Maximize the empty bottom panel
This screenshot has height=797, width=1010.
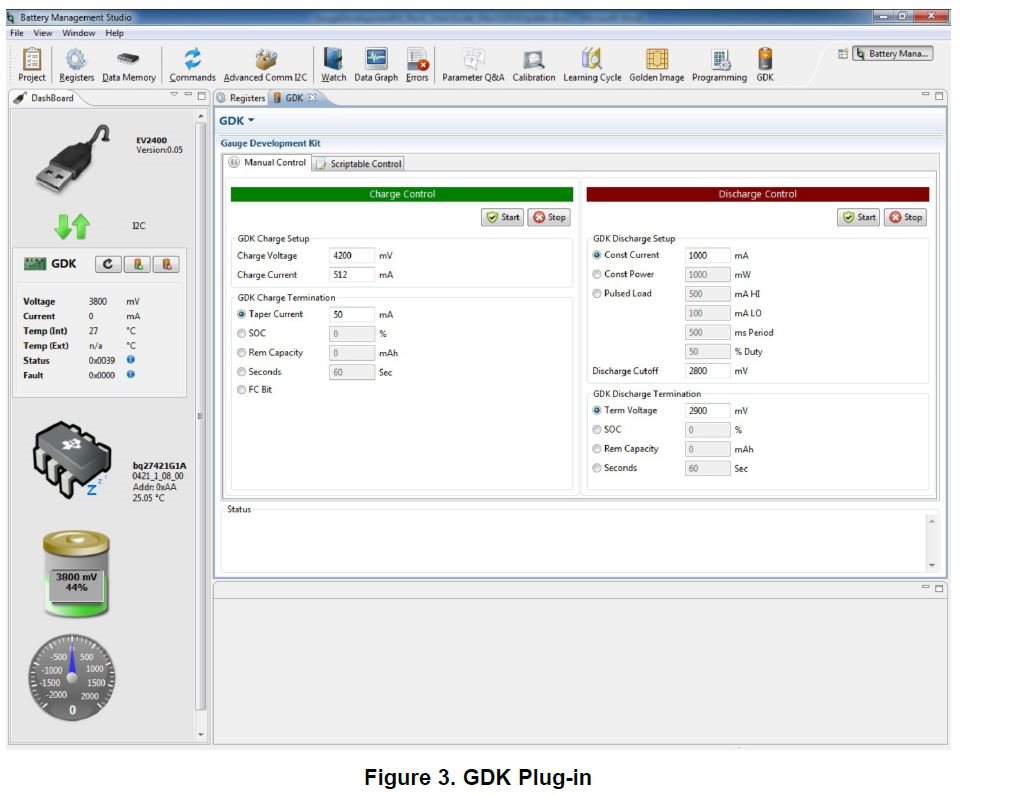pyautogui.click(x=939, y=588)
